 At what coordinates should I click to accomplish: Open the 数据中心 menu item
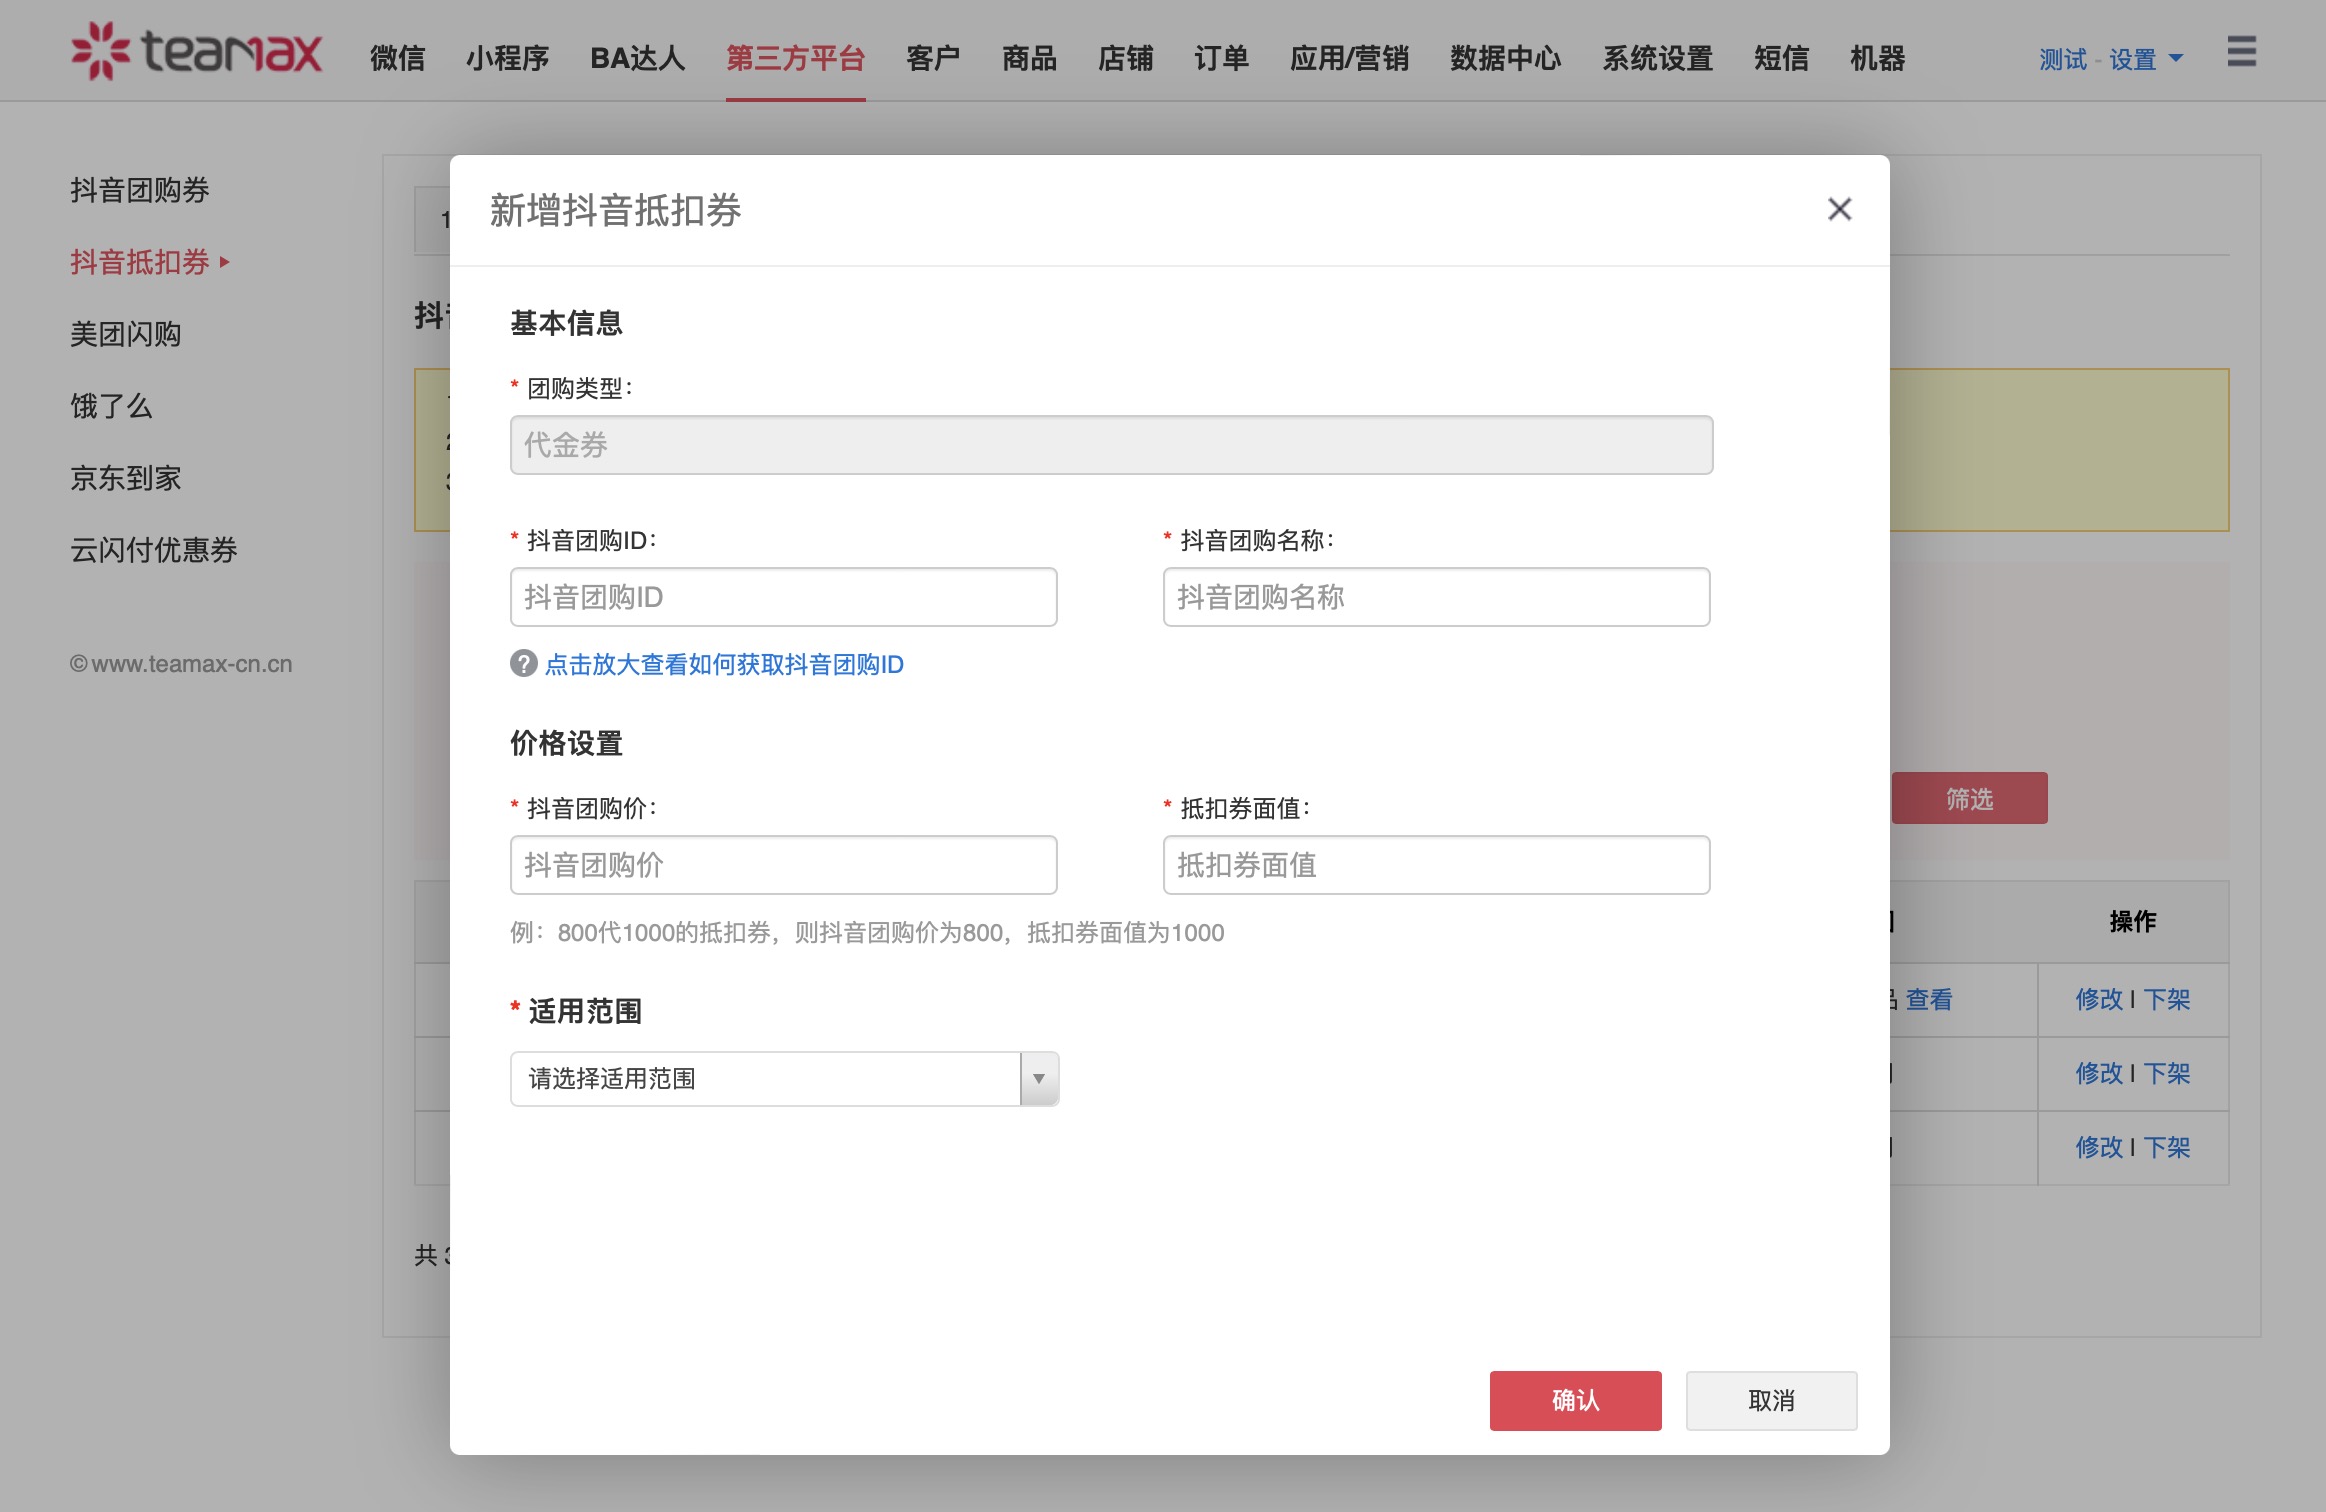[x=1505, y=59]
